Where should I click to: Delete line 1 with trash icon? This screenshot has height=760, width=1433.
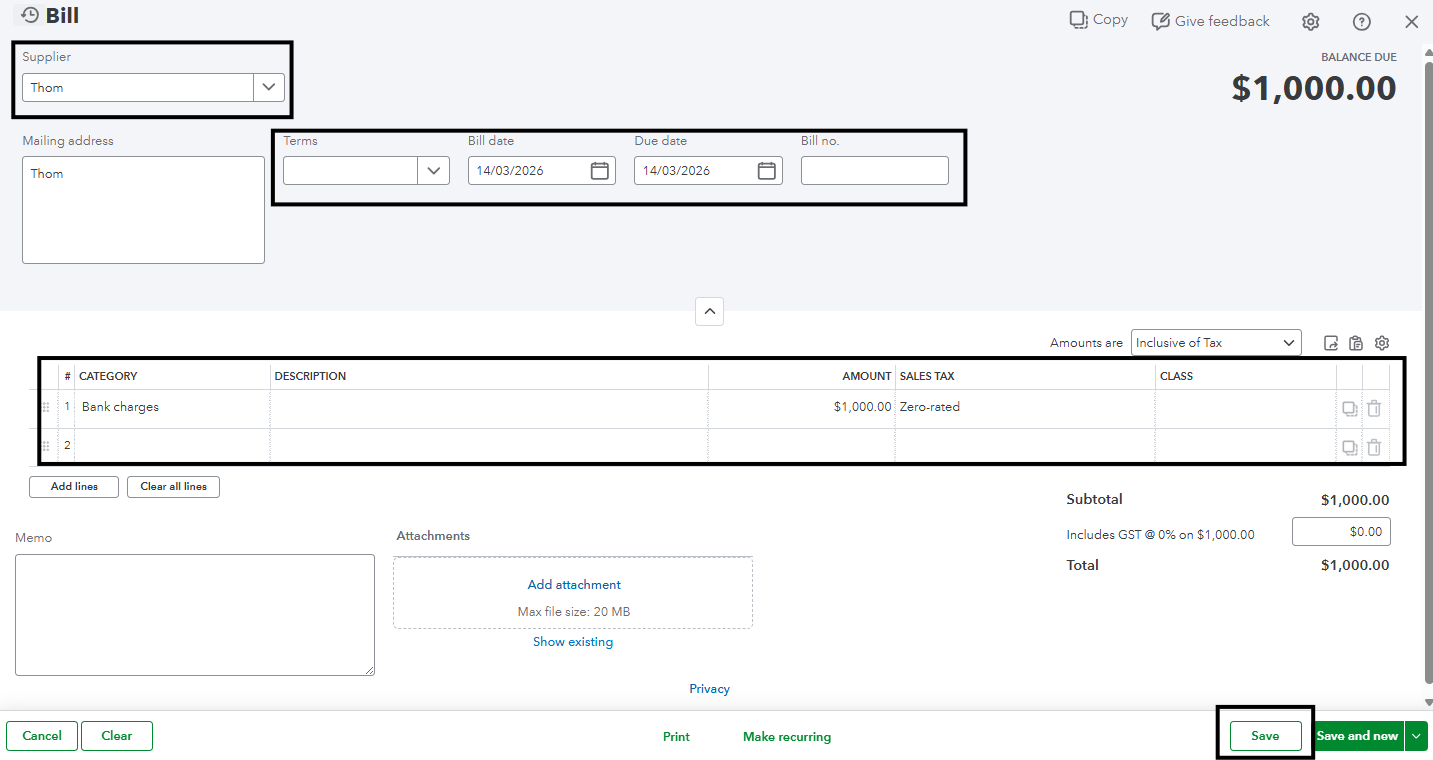(x=1374, y=408)
